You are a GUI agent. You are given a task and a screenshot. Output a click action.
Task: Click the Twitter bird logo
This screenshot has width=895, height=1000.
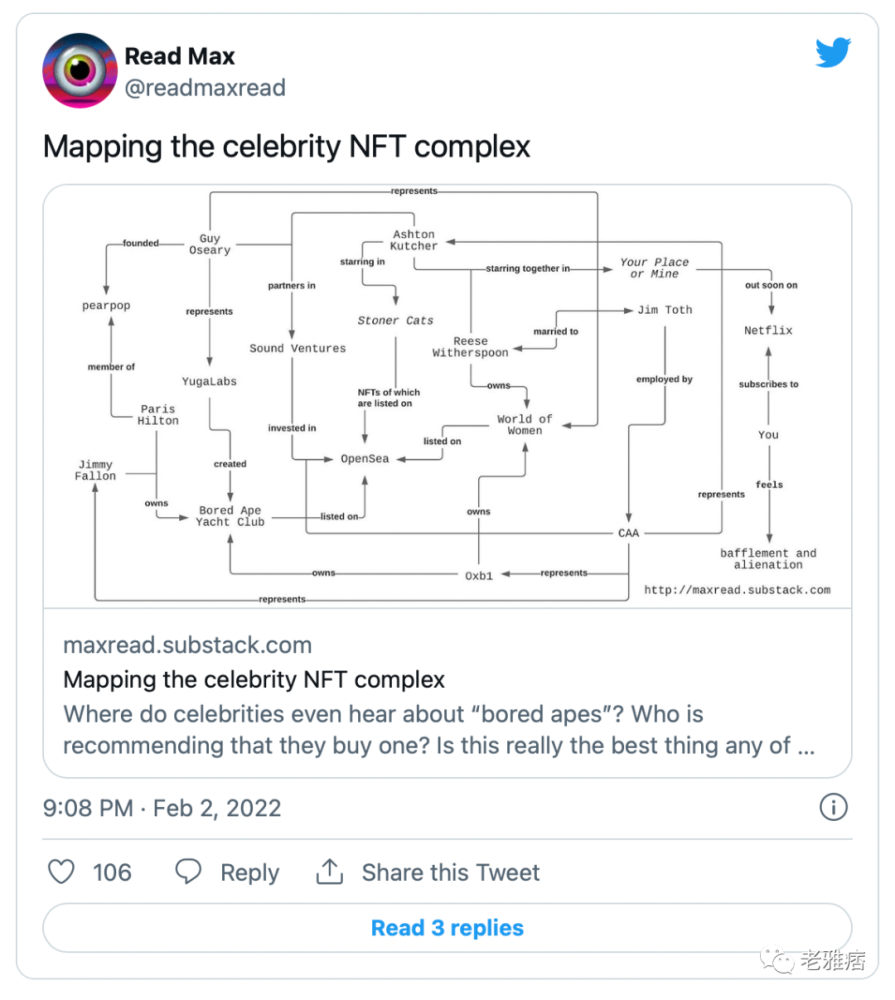coord(832,53)
